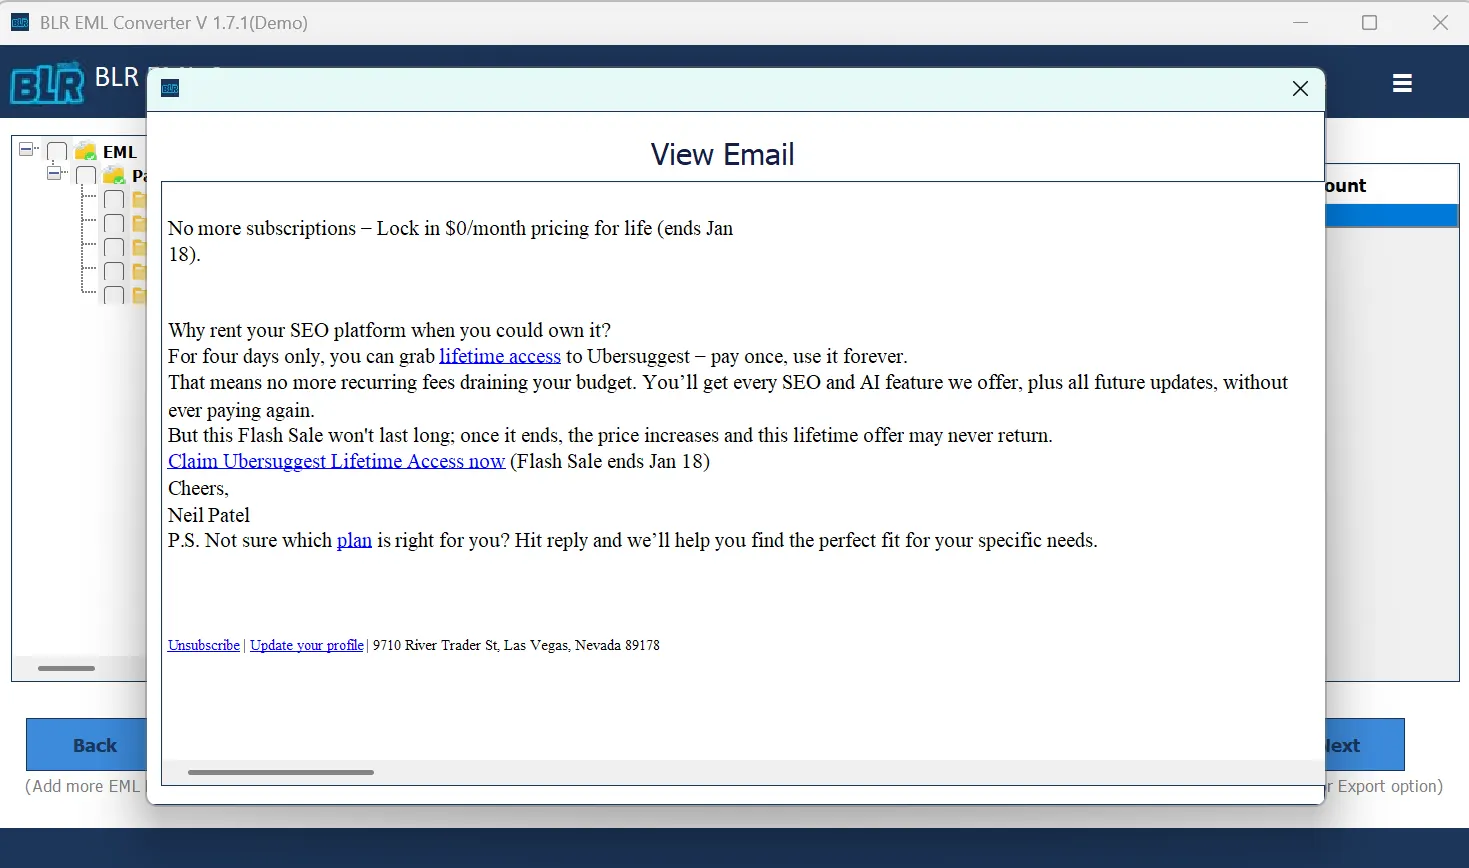
Task: Click the Unsubscribe link in the email
Action: pos(203,645)
